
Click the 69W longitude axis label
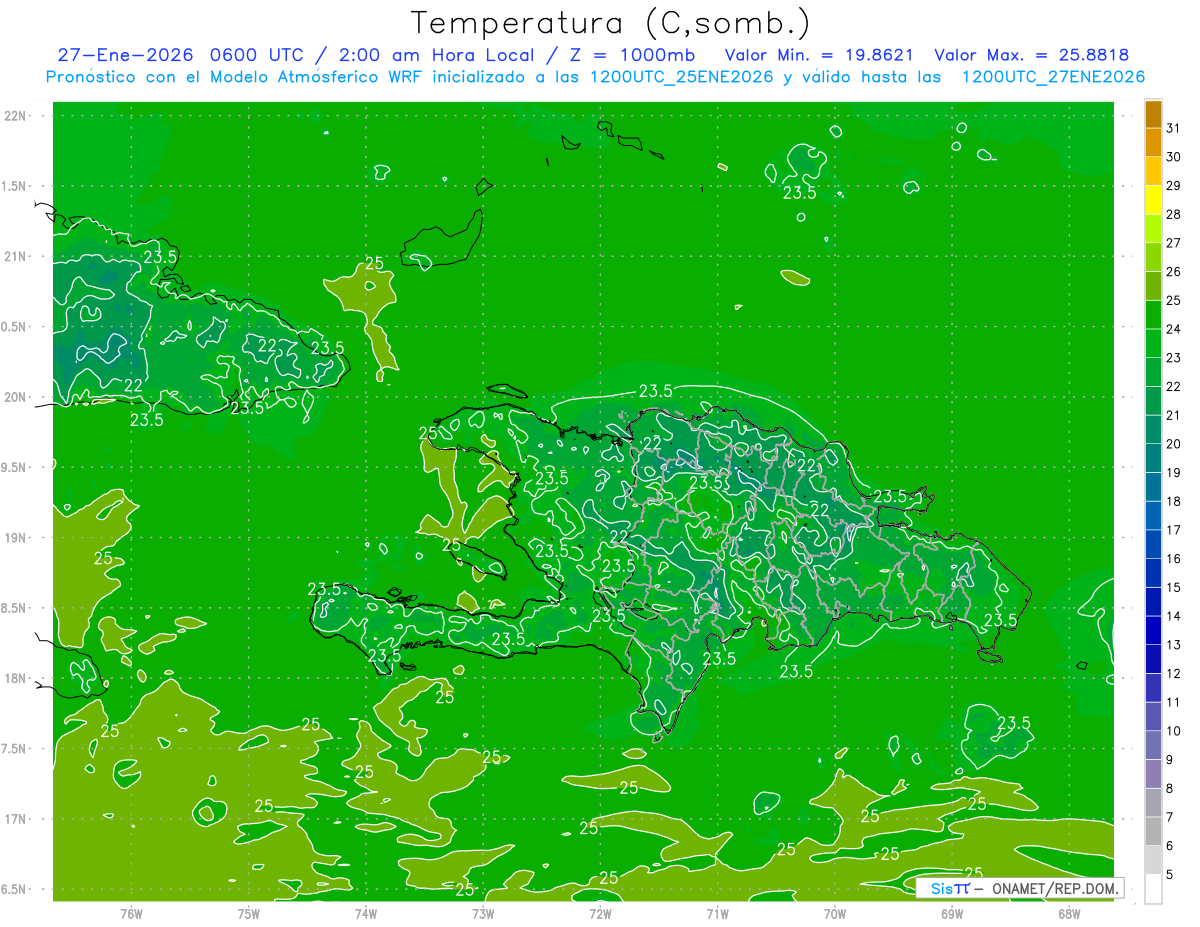point(952,913)
